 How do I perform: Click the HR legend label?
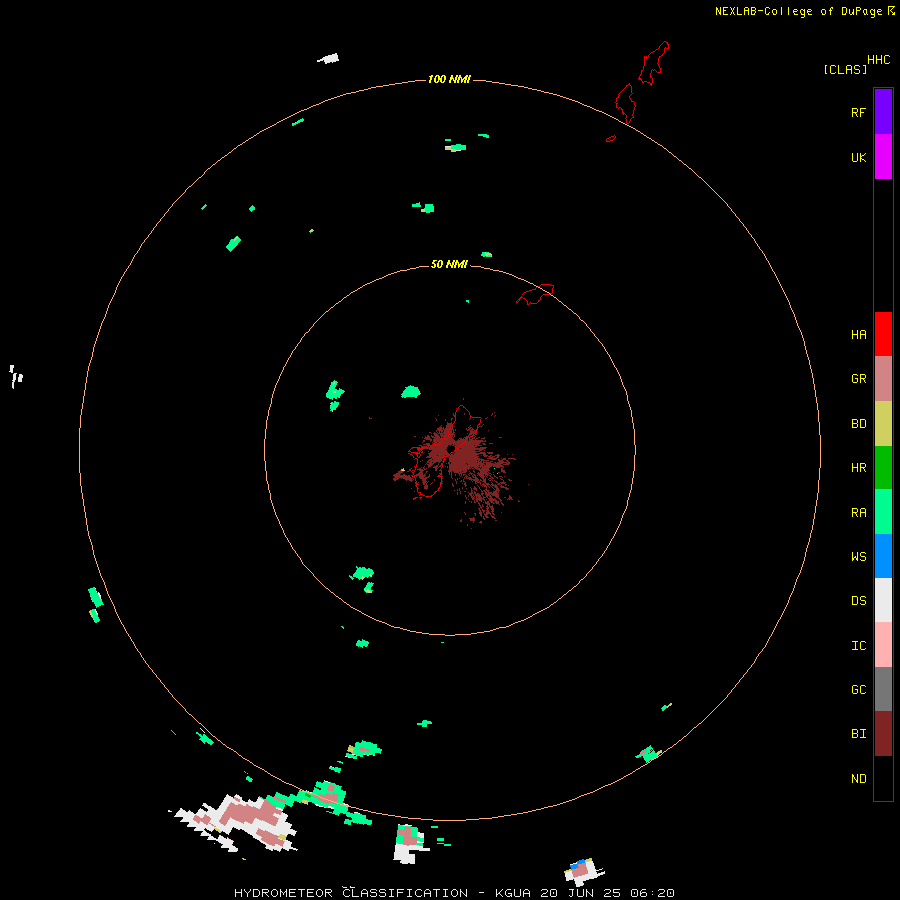pyautogui.click(x=858, y=468)
